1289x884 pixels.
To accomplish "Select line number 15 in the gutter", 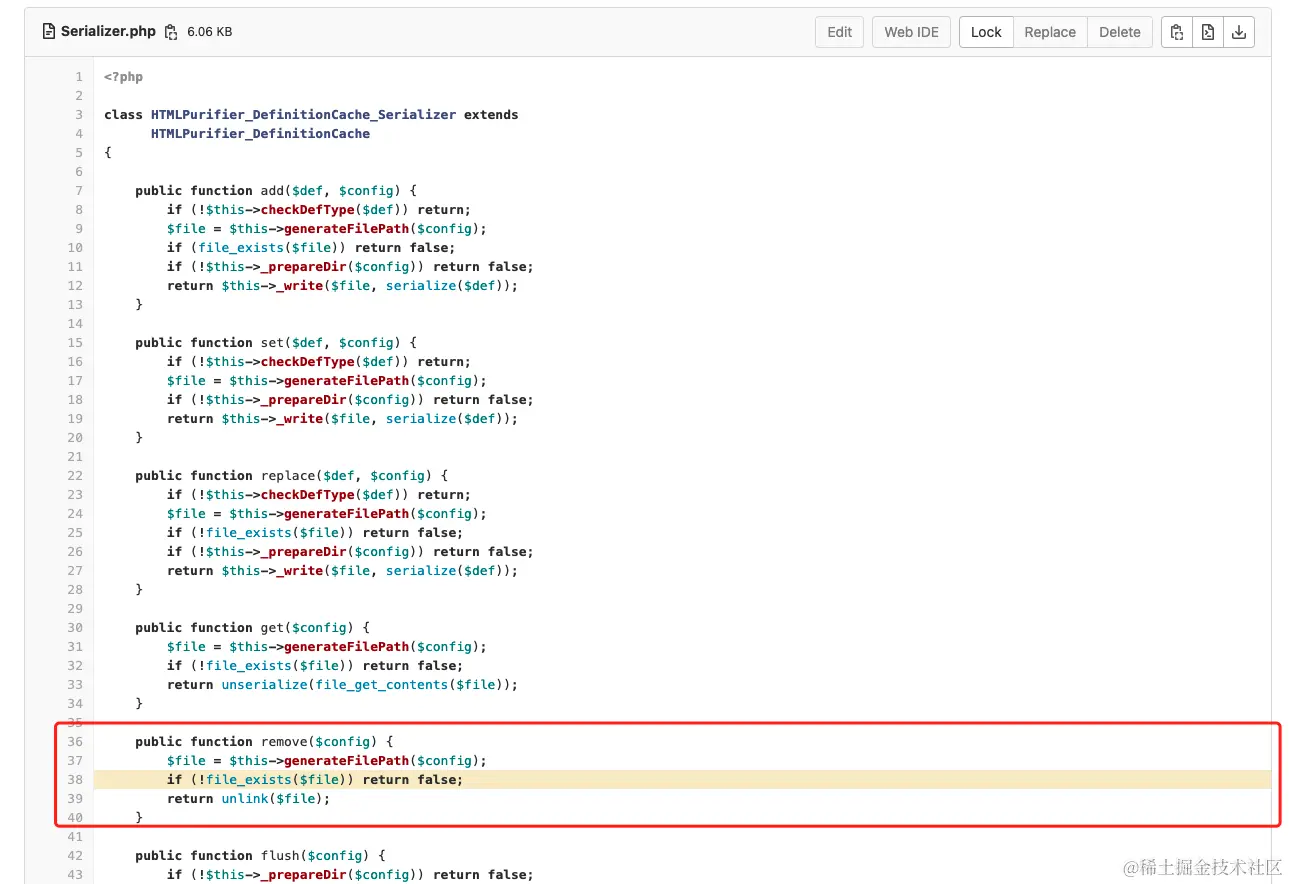I will coord(75,343).
